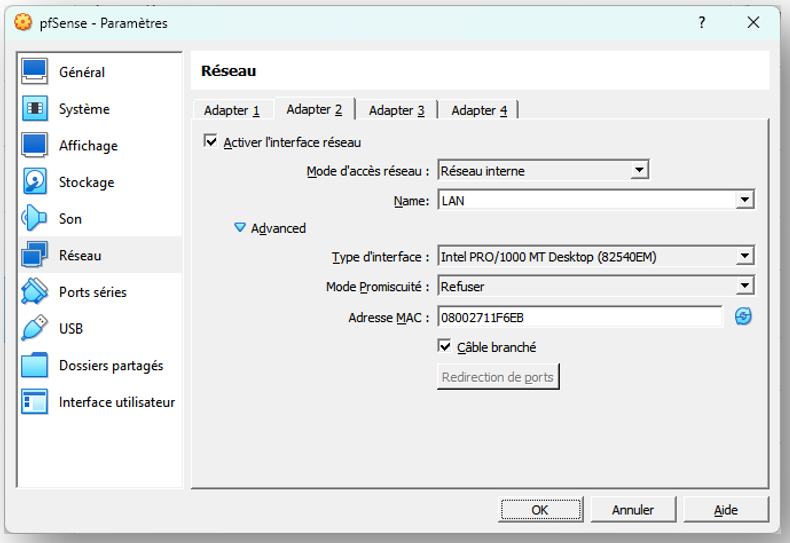Select the Stockage disk icon
This screenshot has width=790, height=543.
[x=34, y=181]
